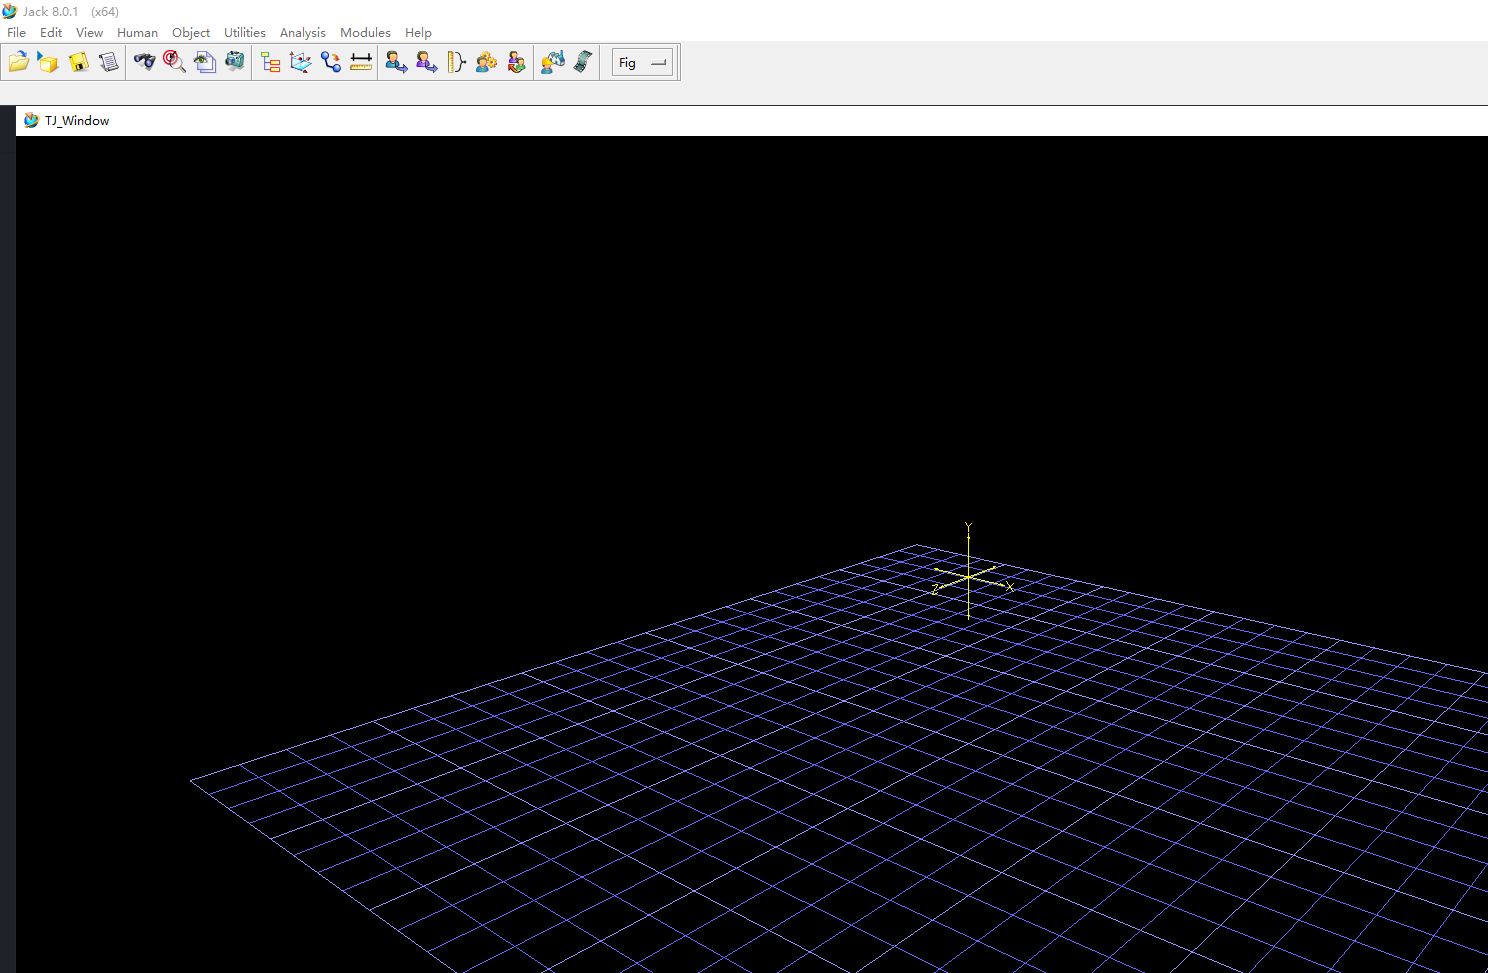The image size is (1488, 973).
Task: Click the Jack application logo in the title bar
Action: pyautogui.click(x=10, y=11)
